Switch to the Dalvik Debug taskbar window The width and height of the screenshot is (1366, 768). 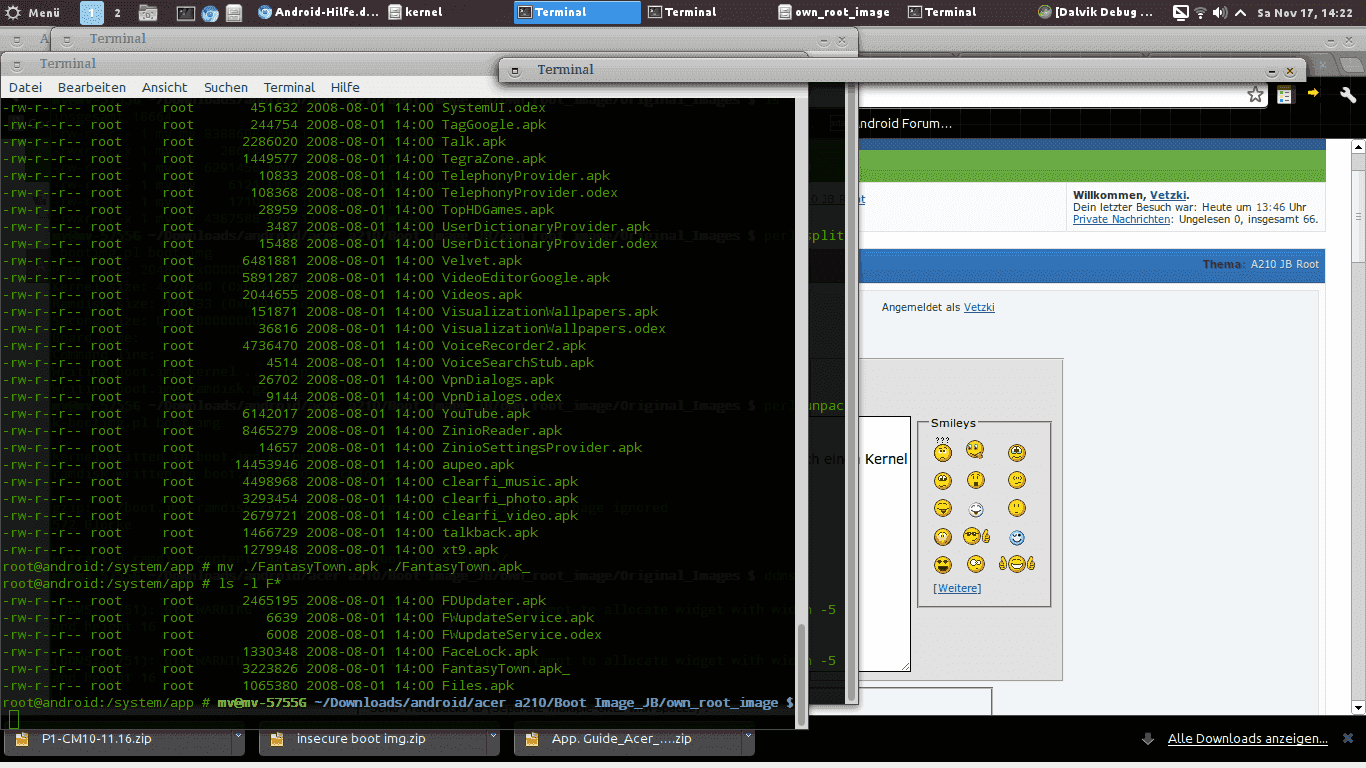[1098, 12]
